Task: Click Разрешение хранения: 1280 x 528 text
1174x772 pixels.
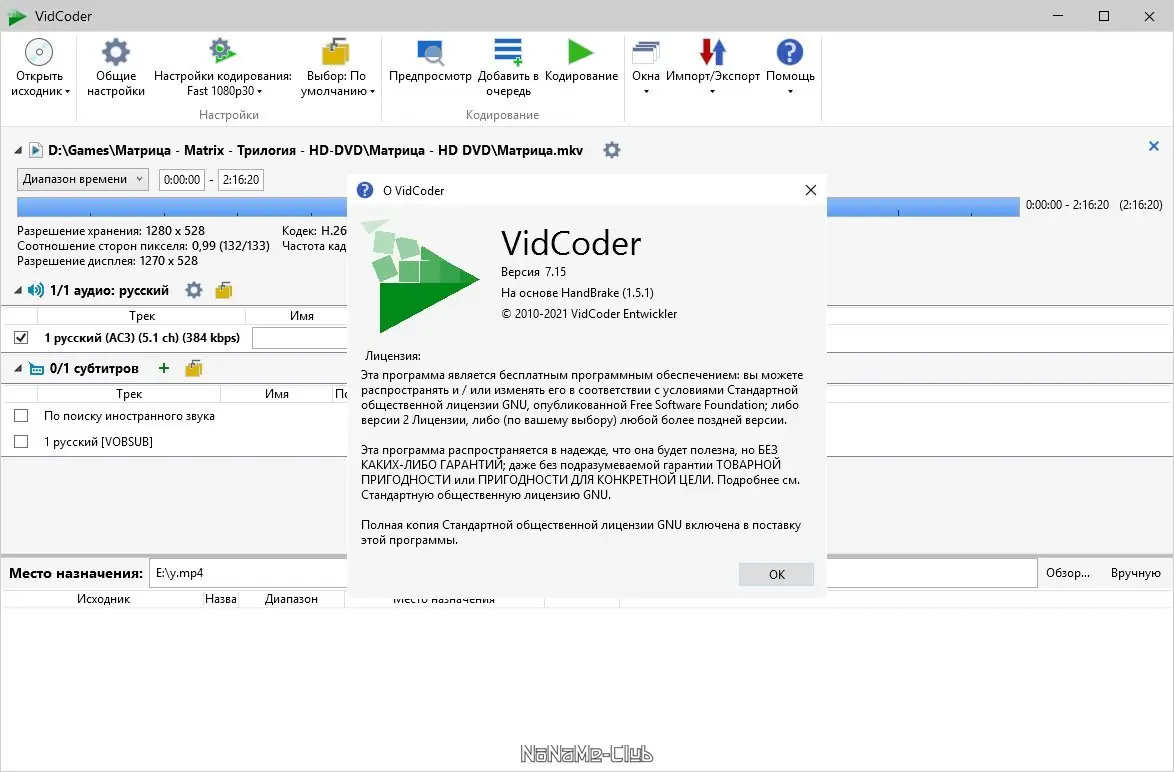Action: [x=111, y=231]
